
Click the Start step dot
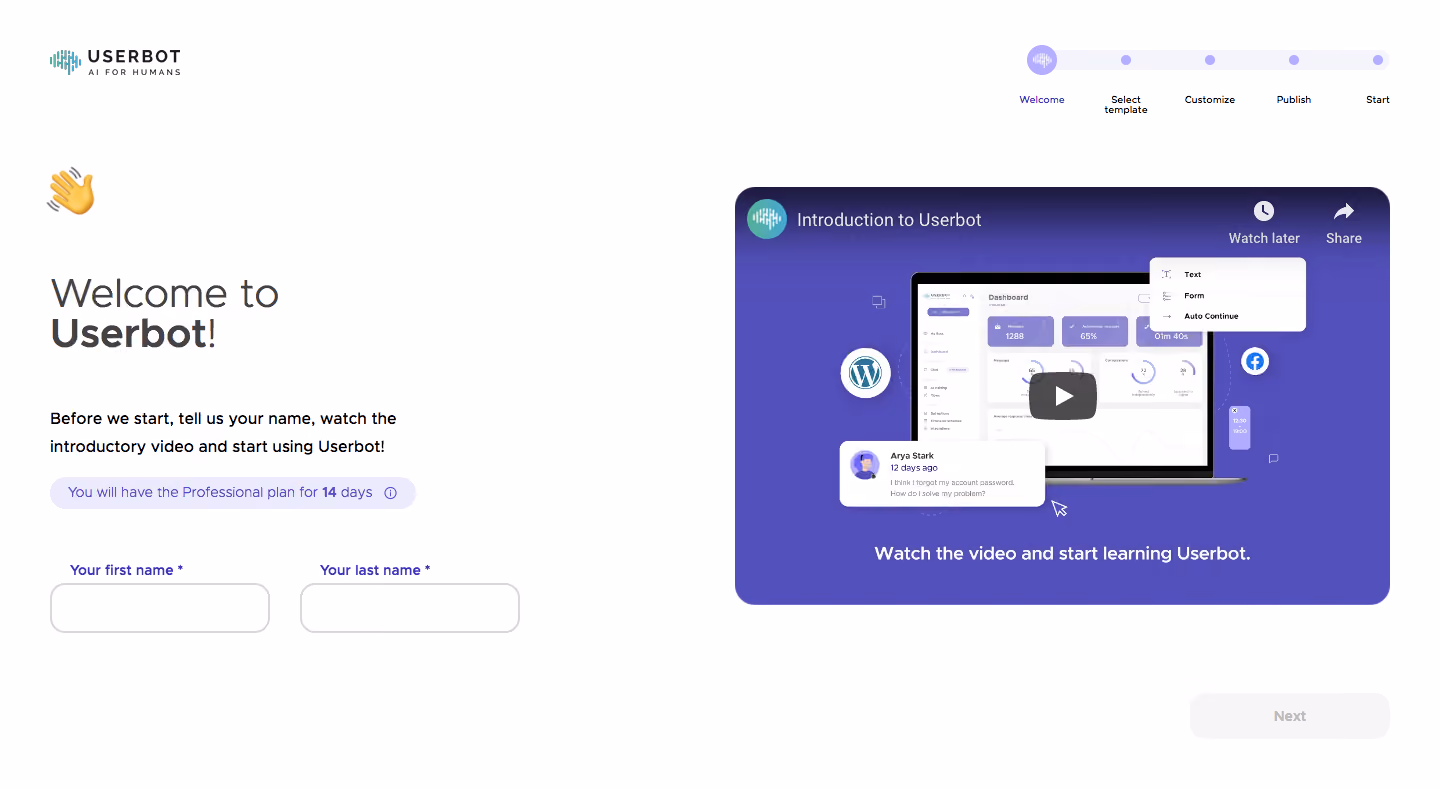[x=1378, y=60]
